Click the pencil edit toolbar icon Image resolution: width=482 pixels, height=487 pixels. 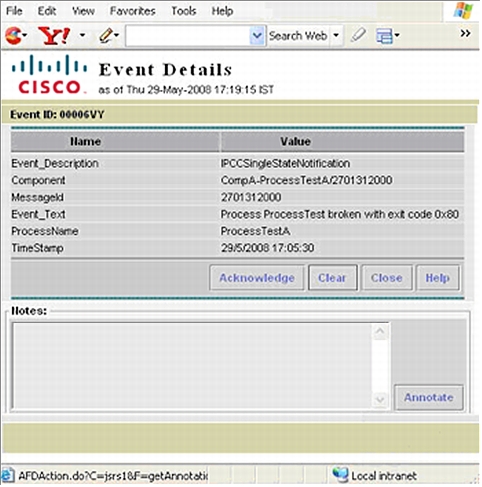click(x=106, y=35)
